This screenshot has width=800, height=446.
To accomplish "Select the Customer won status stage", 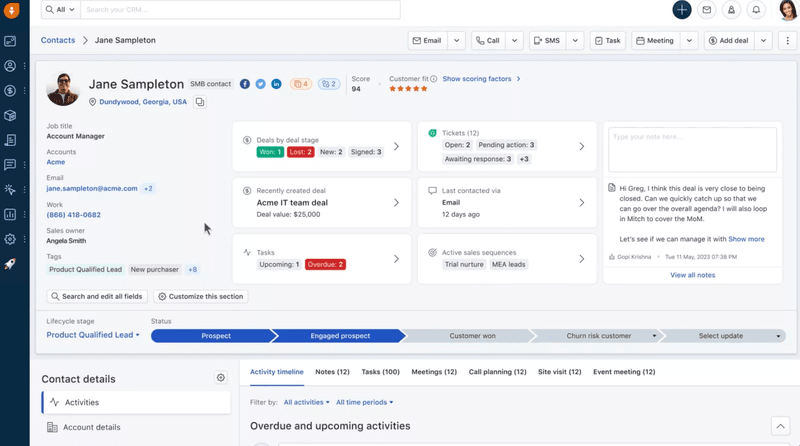I will click(470, 336).
